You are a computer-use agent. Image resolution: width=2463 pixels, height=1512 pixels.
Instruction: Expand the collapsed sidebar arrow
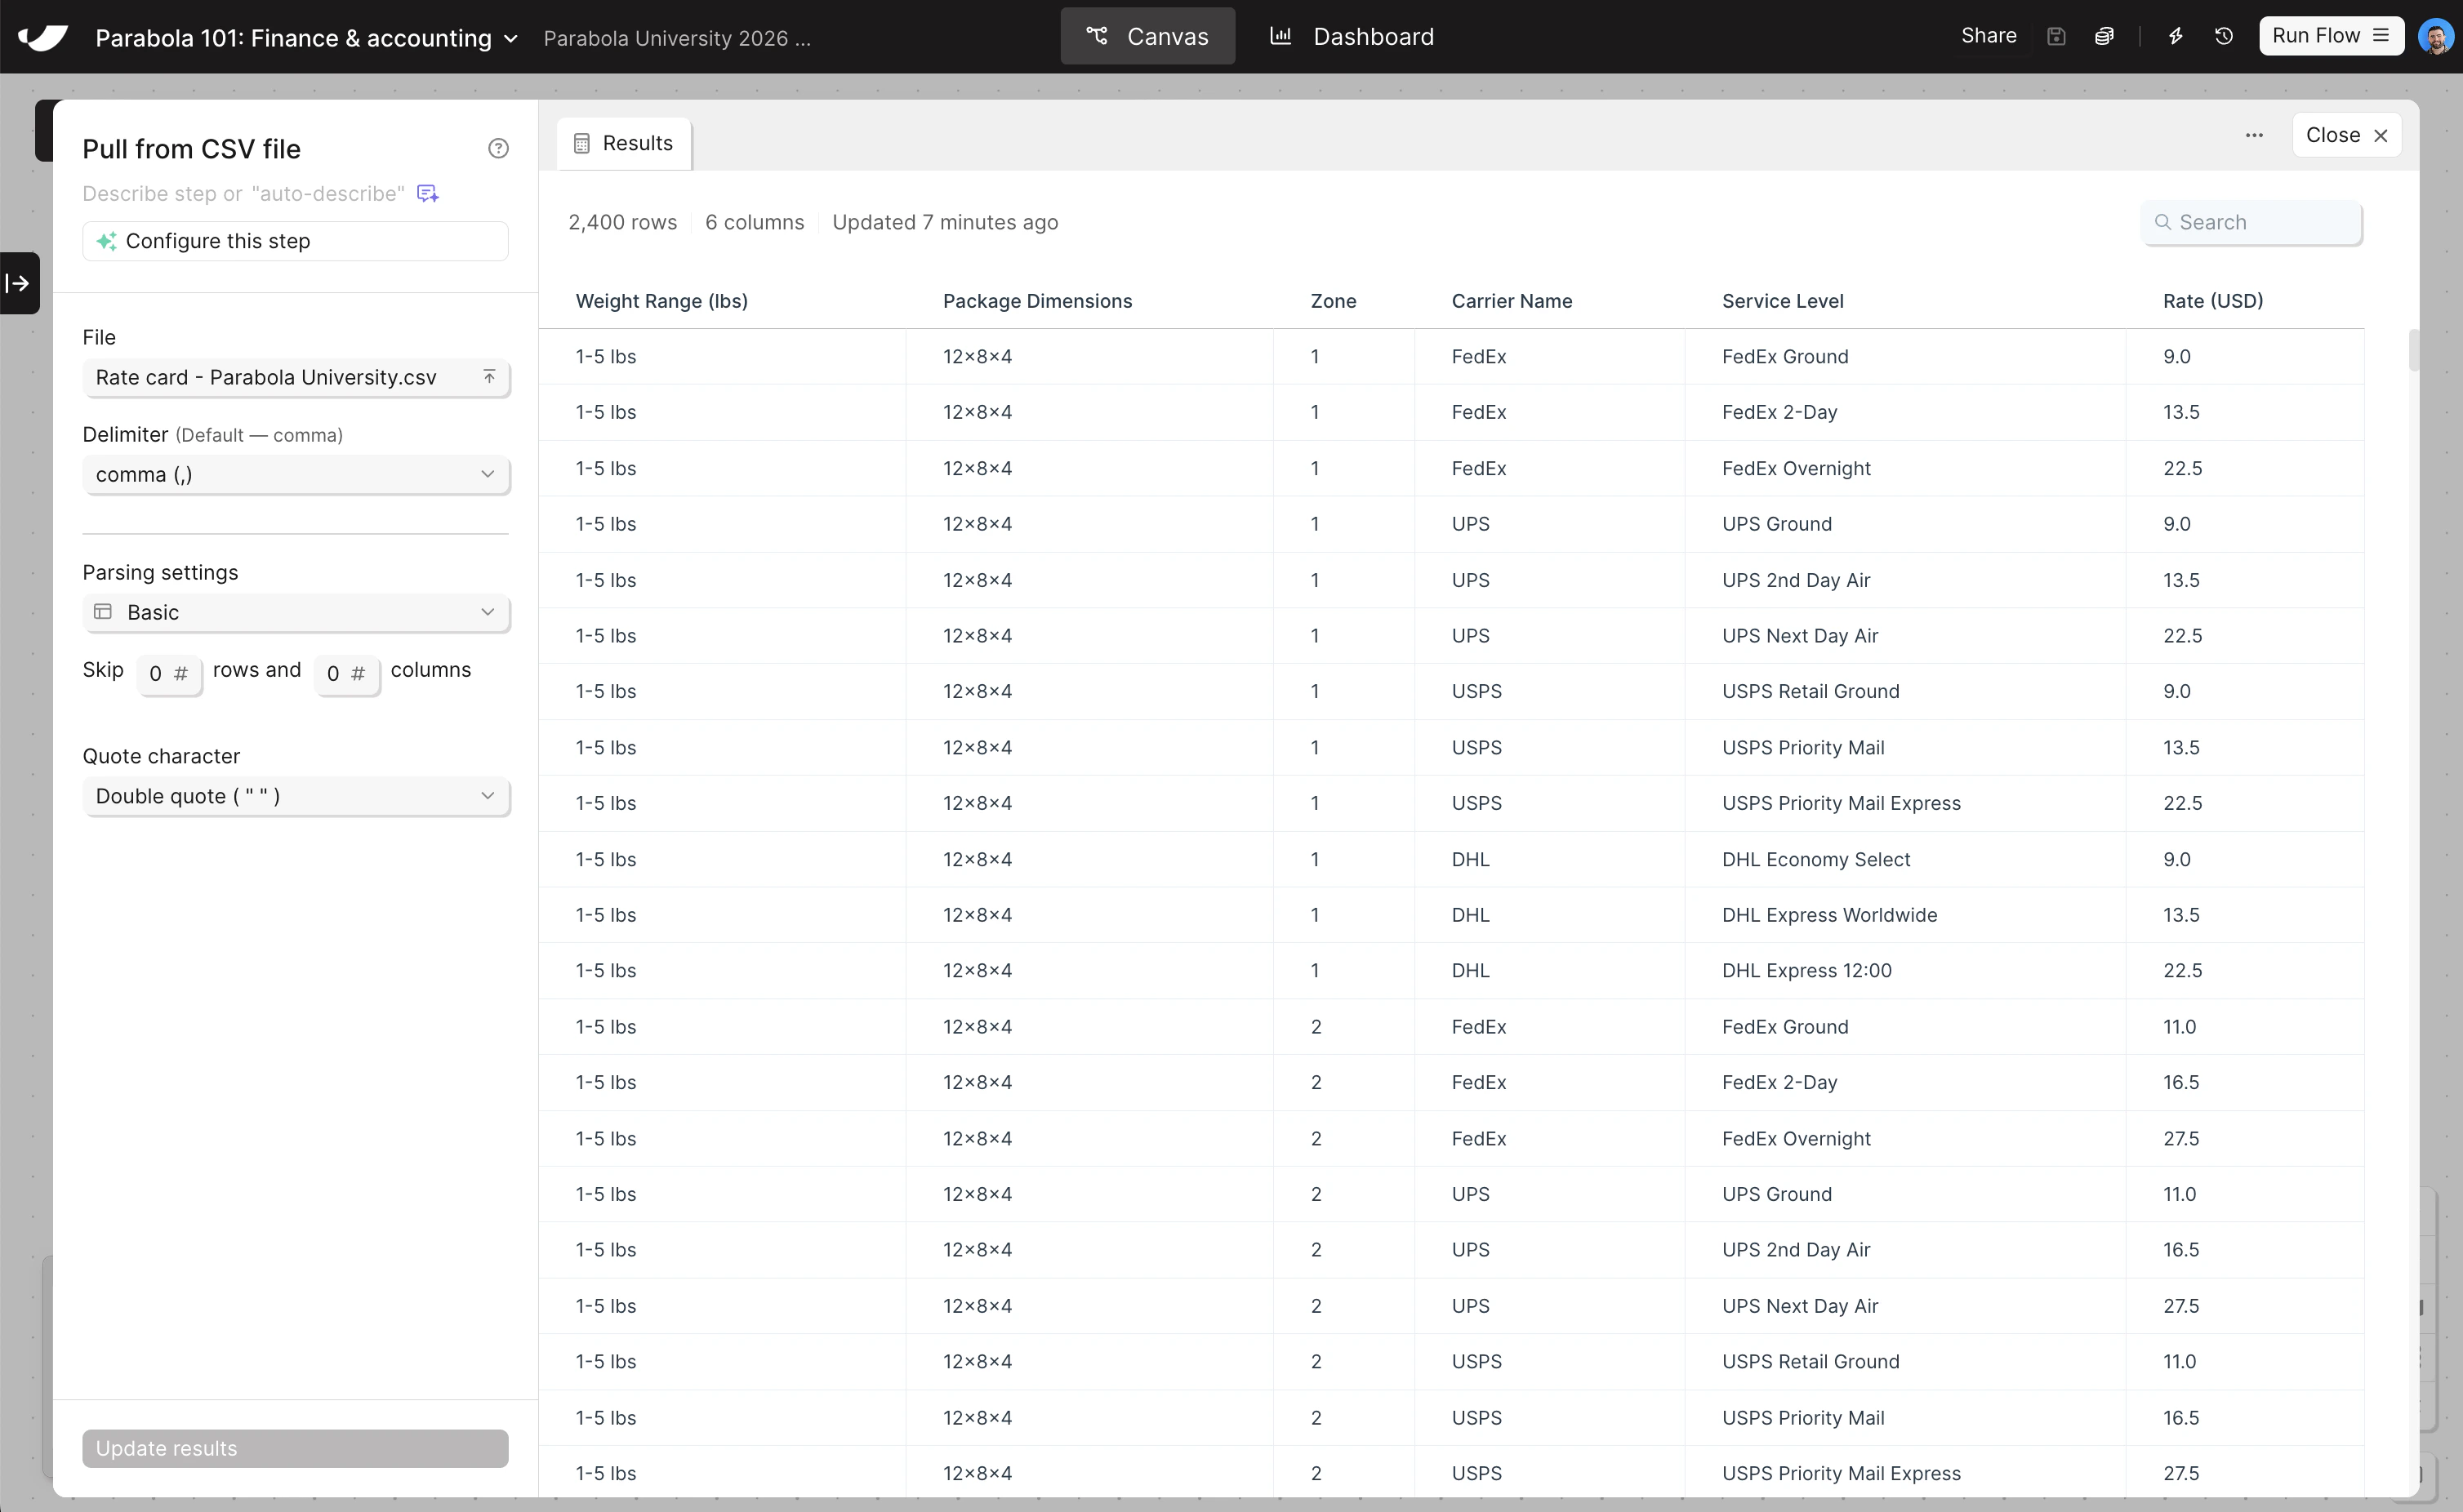pos(18,283)
